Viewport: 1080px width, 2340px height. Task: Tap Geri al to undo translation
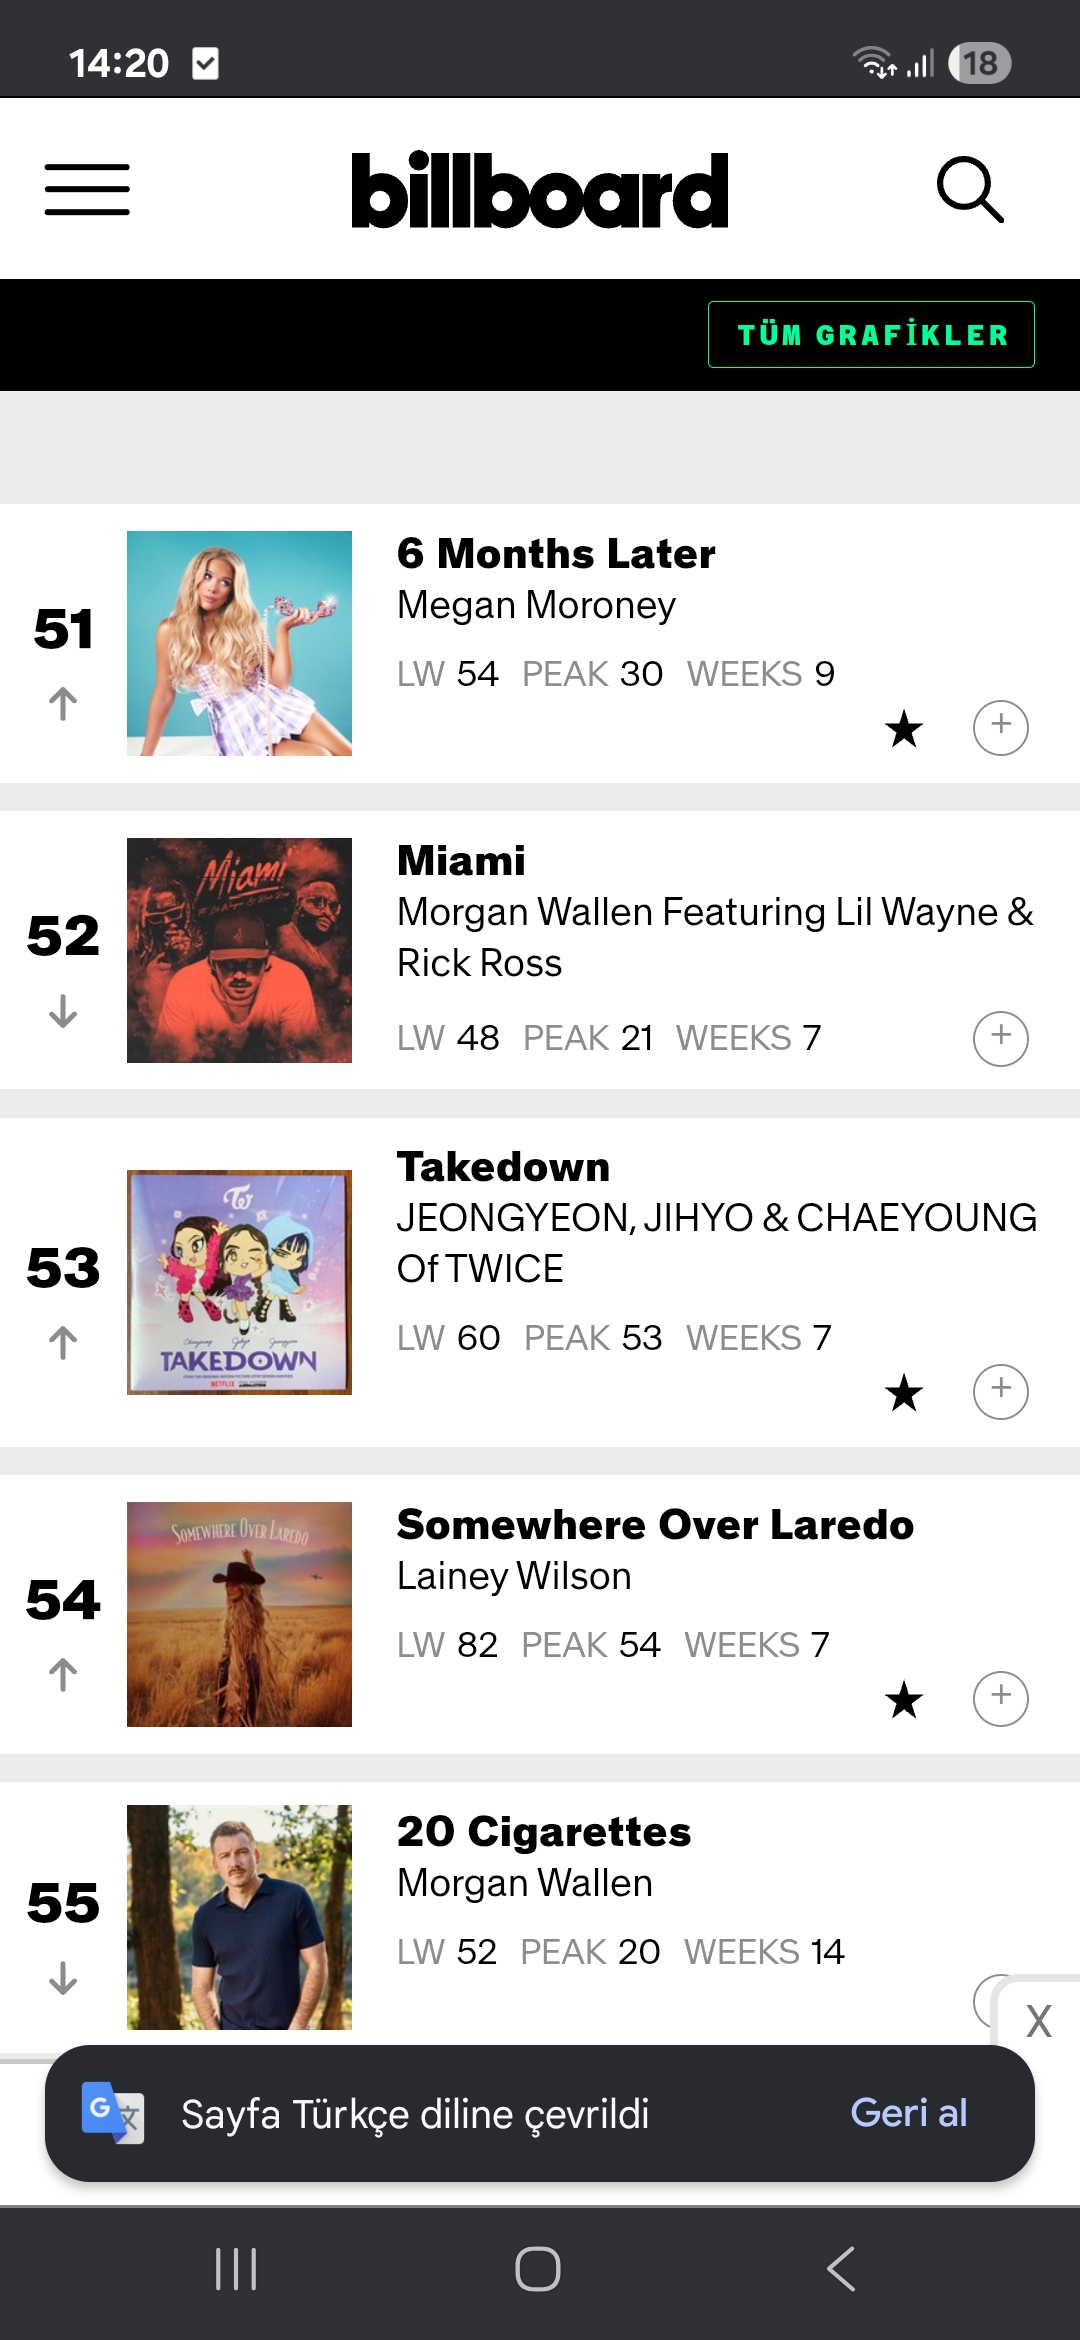pos(909,2113)
